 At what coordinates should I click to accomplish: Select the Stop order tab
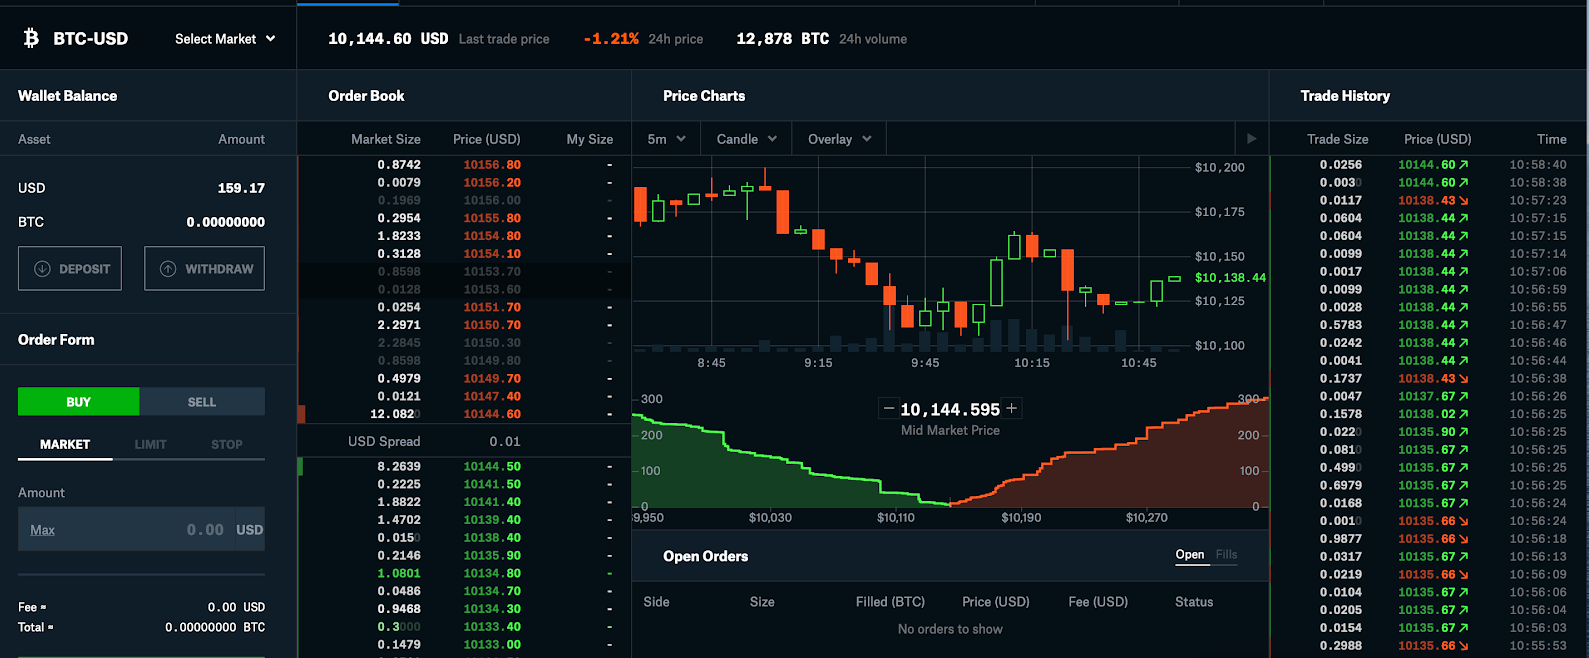pyautogui.click(x=227, y=444)
